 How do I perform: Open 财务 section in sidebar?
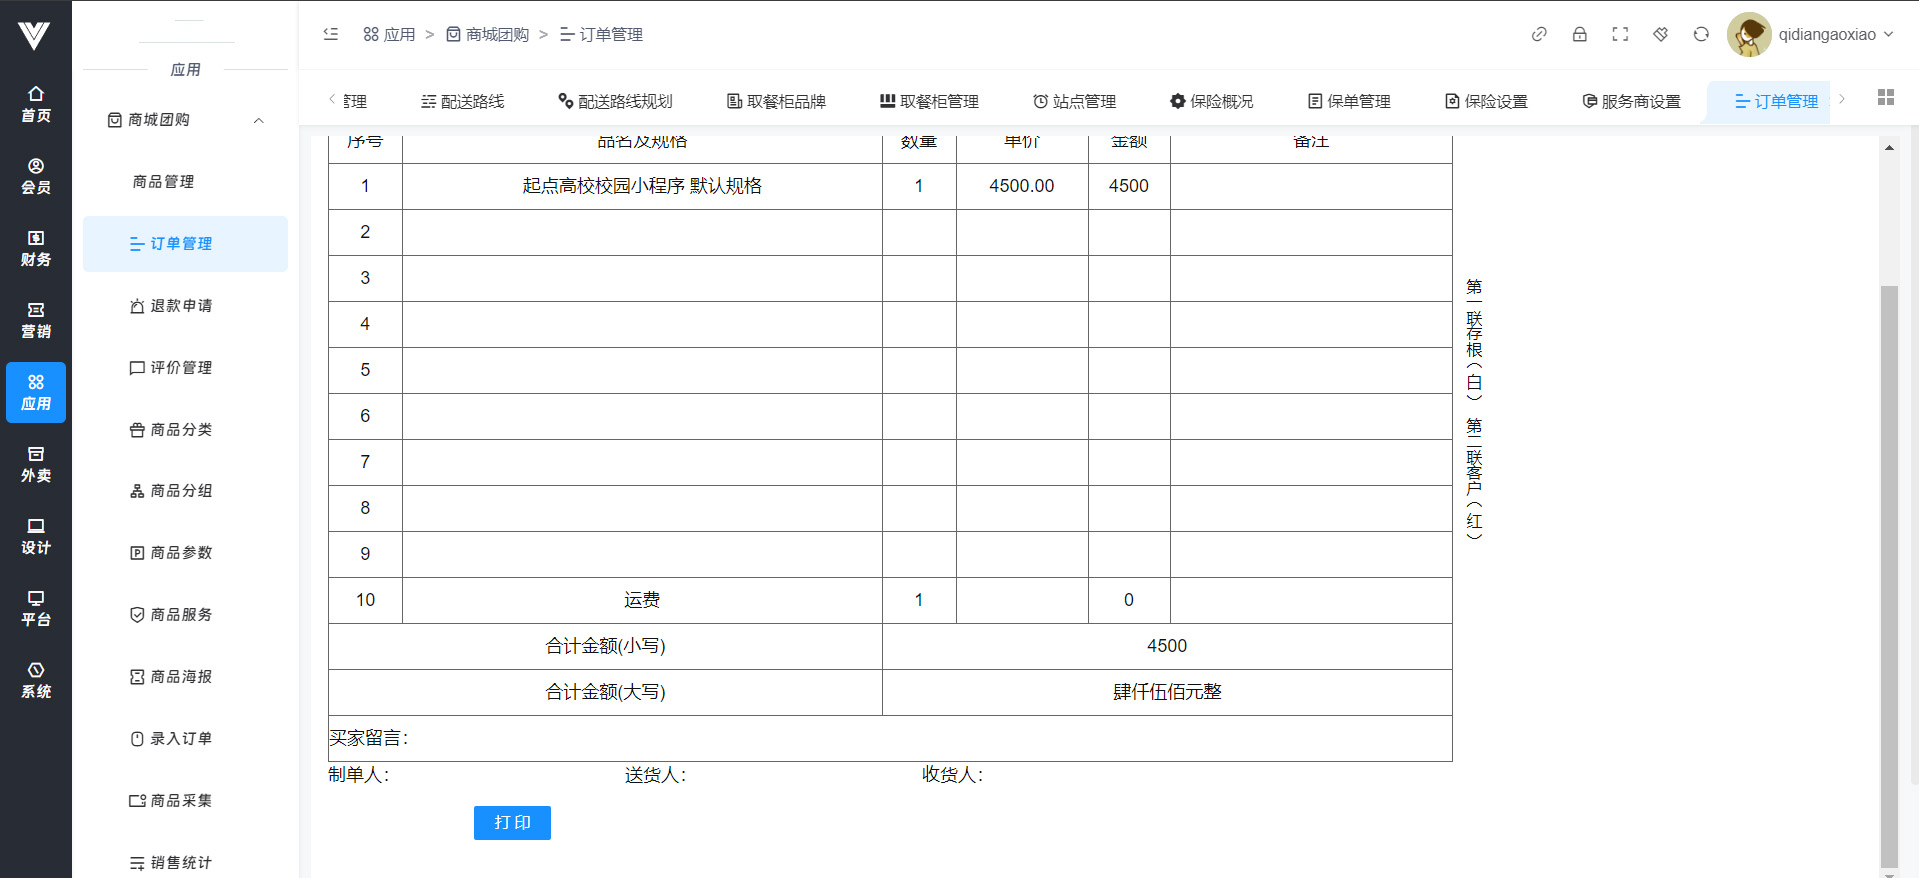click(x=36, y=248)
